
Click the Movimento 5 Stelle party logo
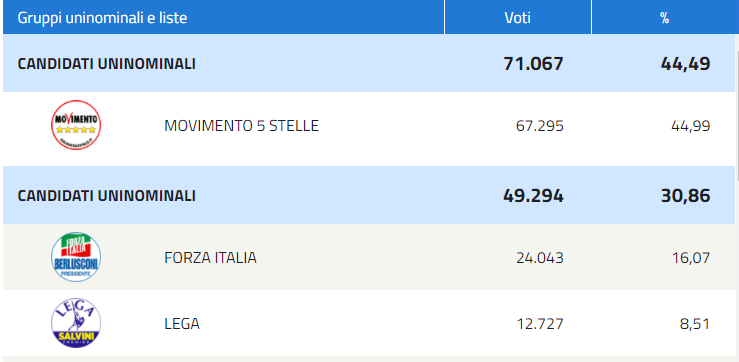[76, 125]
